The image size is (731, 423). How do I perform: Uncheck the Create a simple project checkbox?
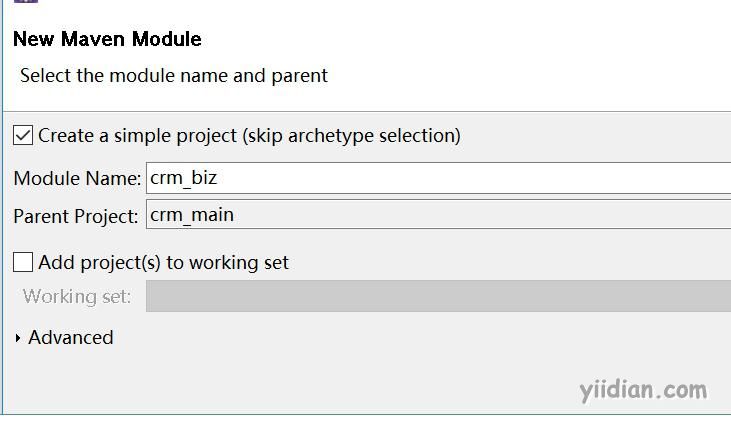pos(23,135)
